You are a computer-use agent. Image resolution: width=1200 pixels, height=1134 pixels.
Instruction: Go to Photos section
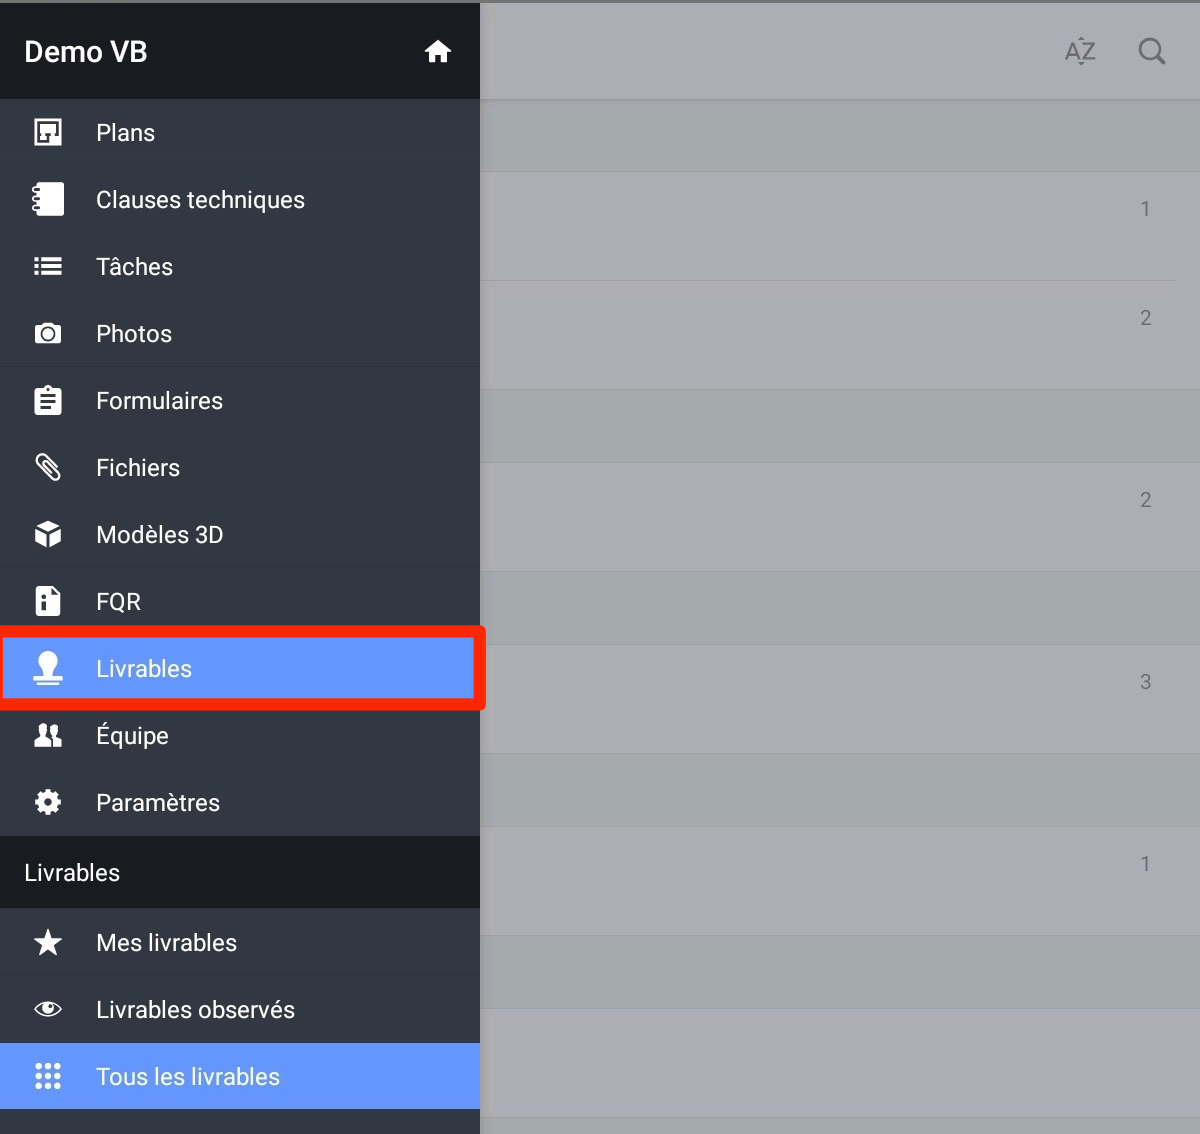tap(240, 333)
